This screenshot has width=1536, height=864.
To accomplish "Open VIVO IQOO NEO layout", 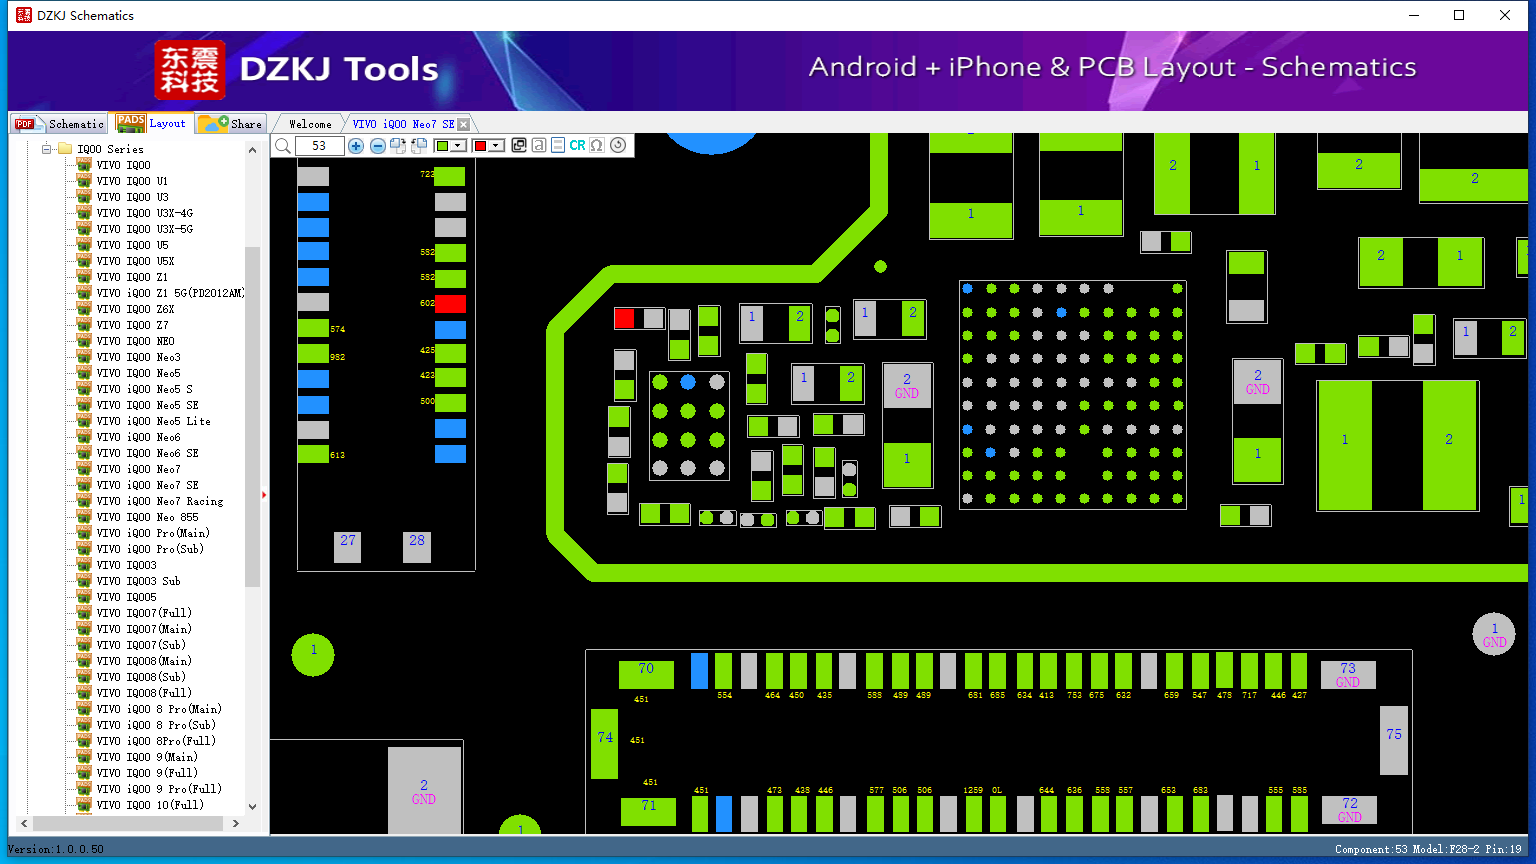I will click(x=135, y=341).
